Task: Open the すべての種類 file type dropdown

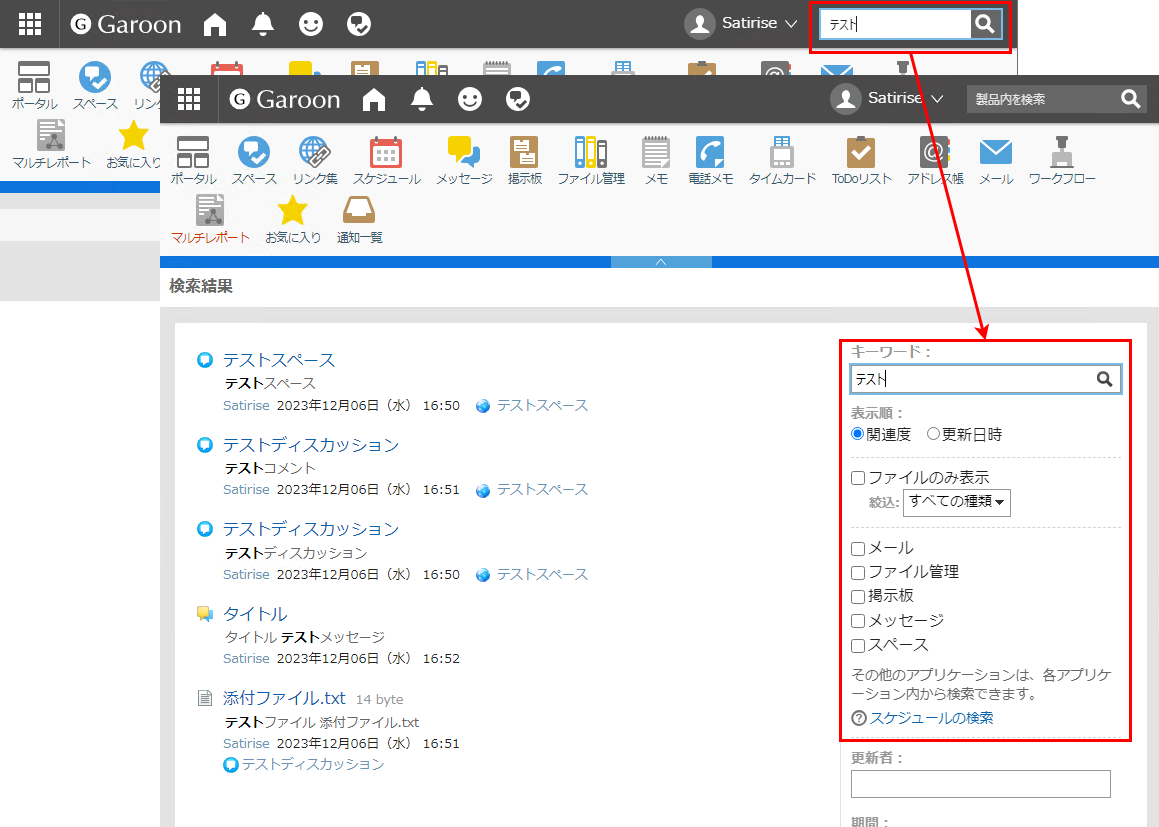Action: [956, 502]
